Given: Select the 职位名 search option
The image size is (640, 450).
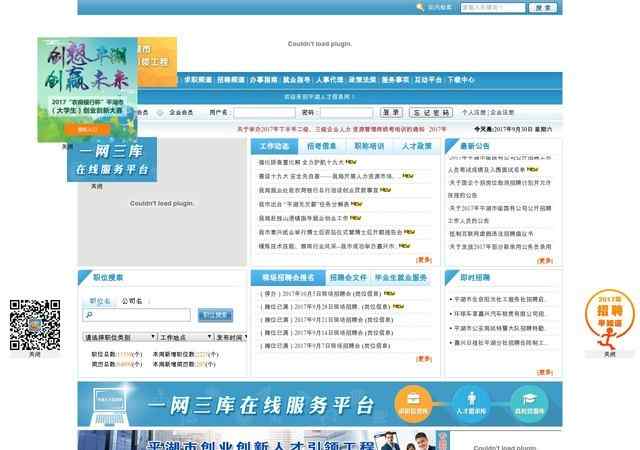Looking at the screenshot, I should (100, 300).
